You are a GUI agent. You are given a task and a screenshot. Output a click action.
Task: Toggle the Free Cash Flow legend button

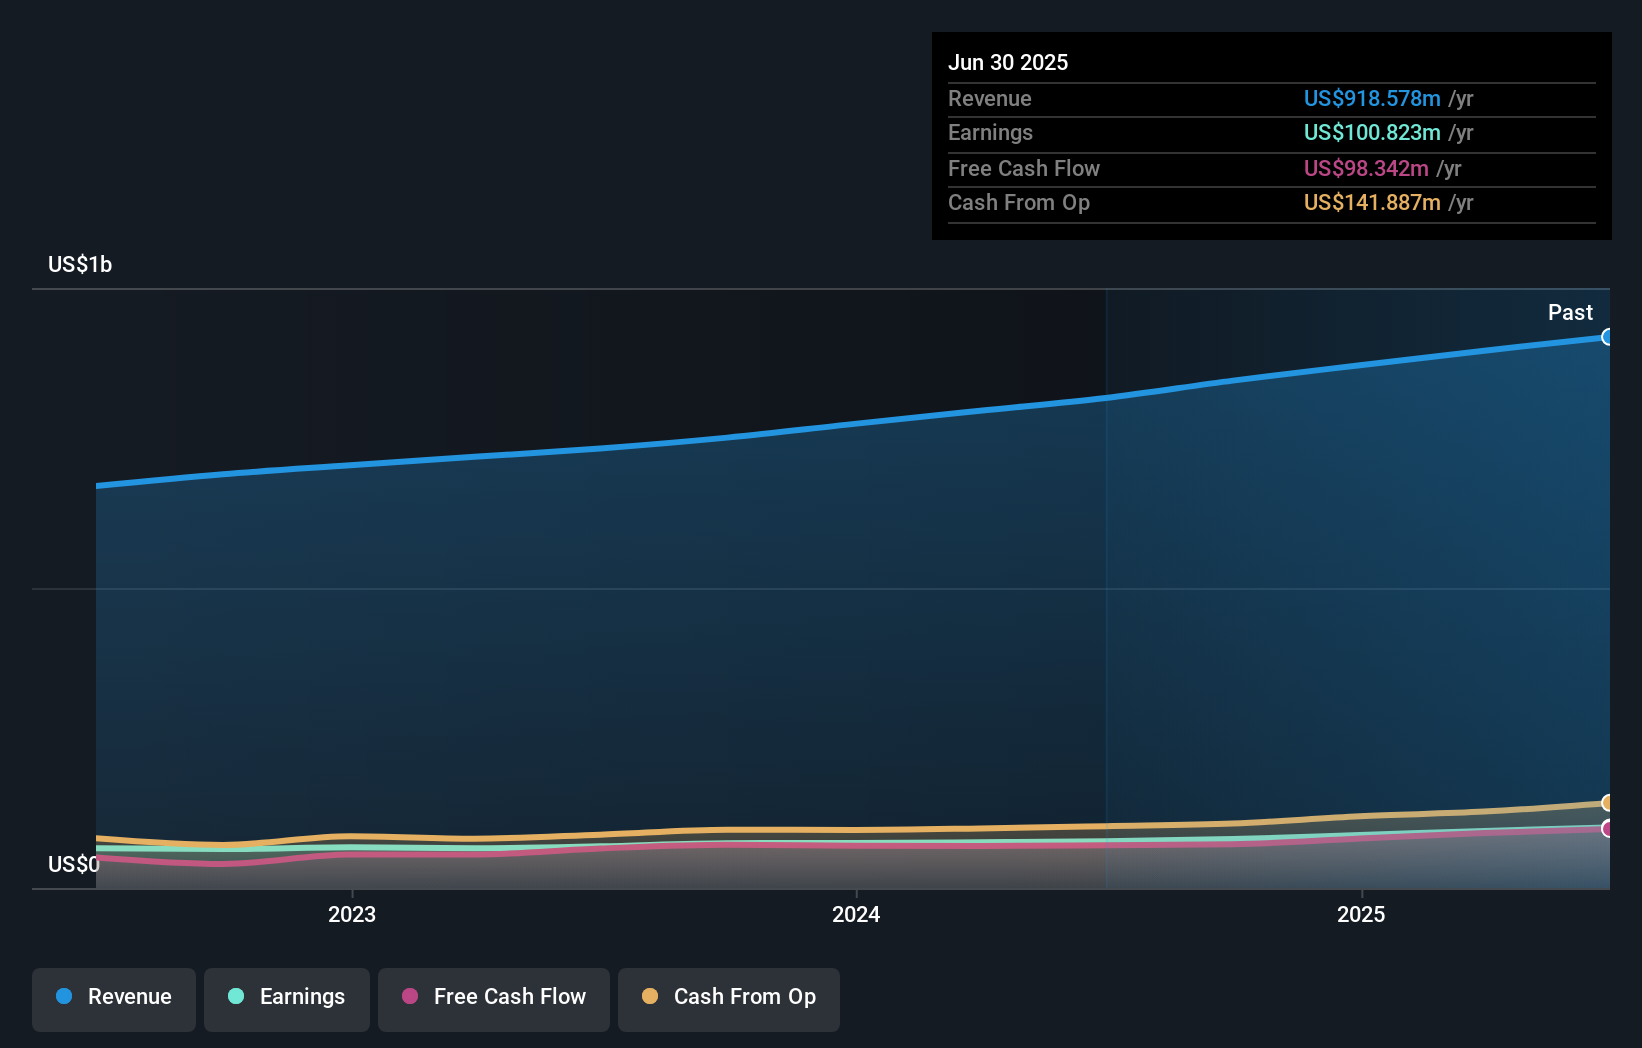[x=494, y=999]
